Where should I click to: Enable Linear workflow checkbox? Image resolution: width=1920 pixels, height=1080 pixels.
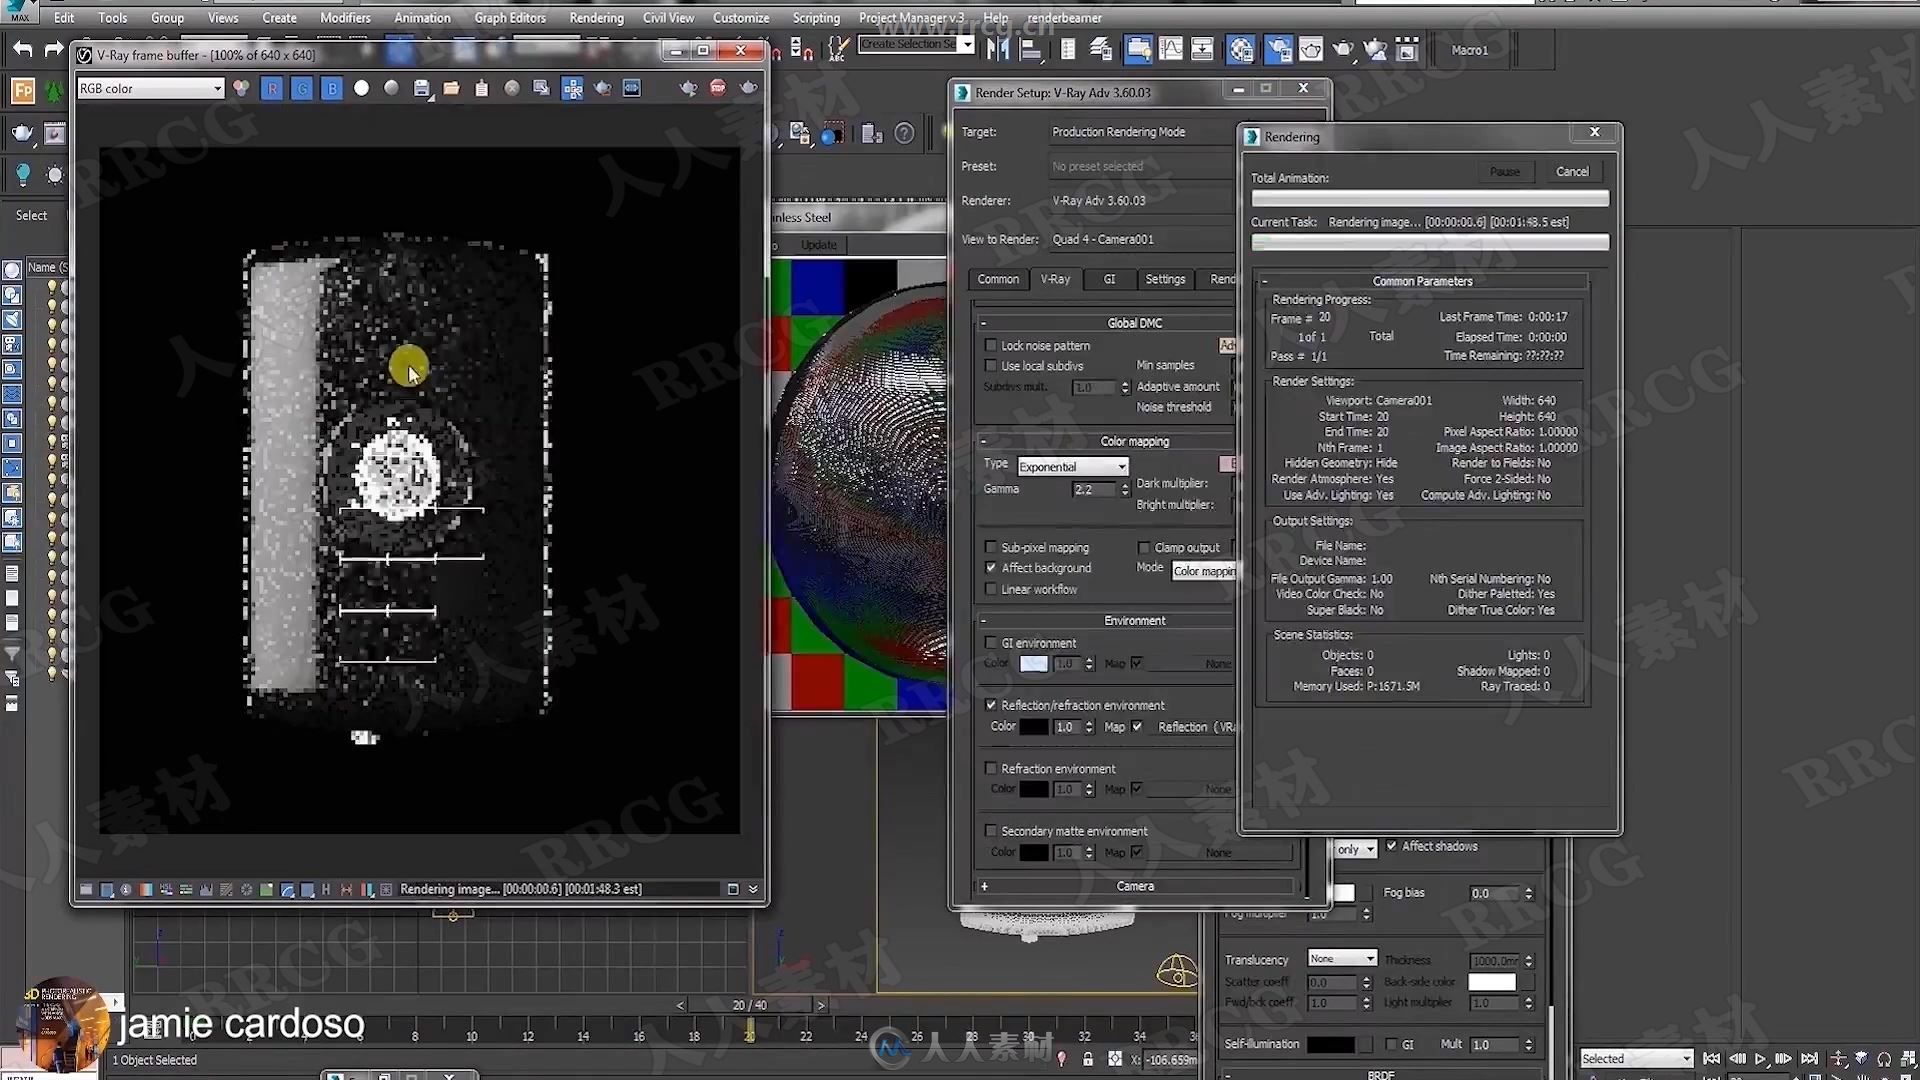[x=991, y=590]
